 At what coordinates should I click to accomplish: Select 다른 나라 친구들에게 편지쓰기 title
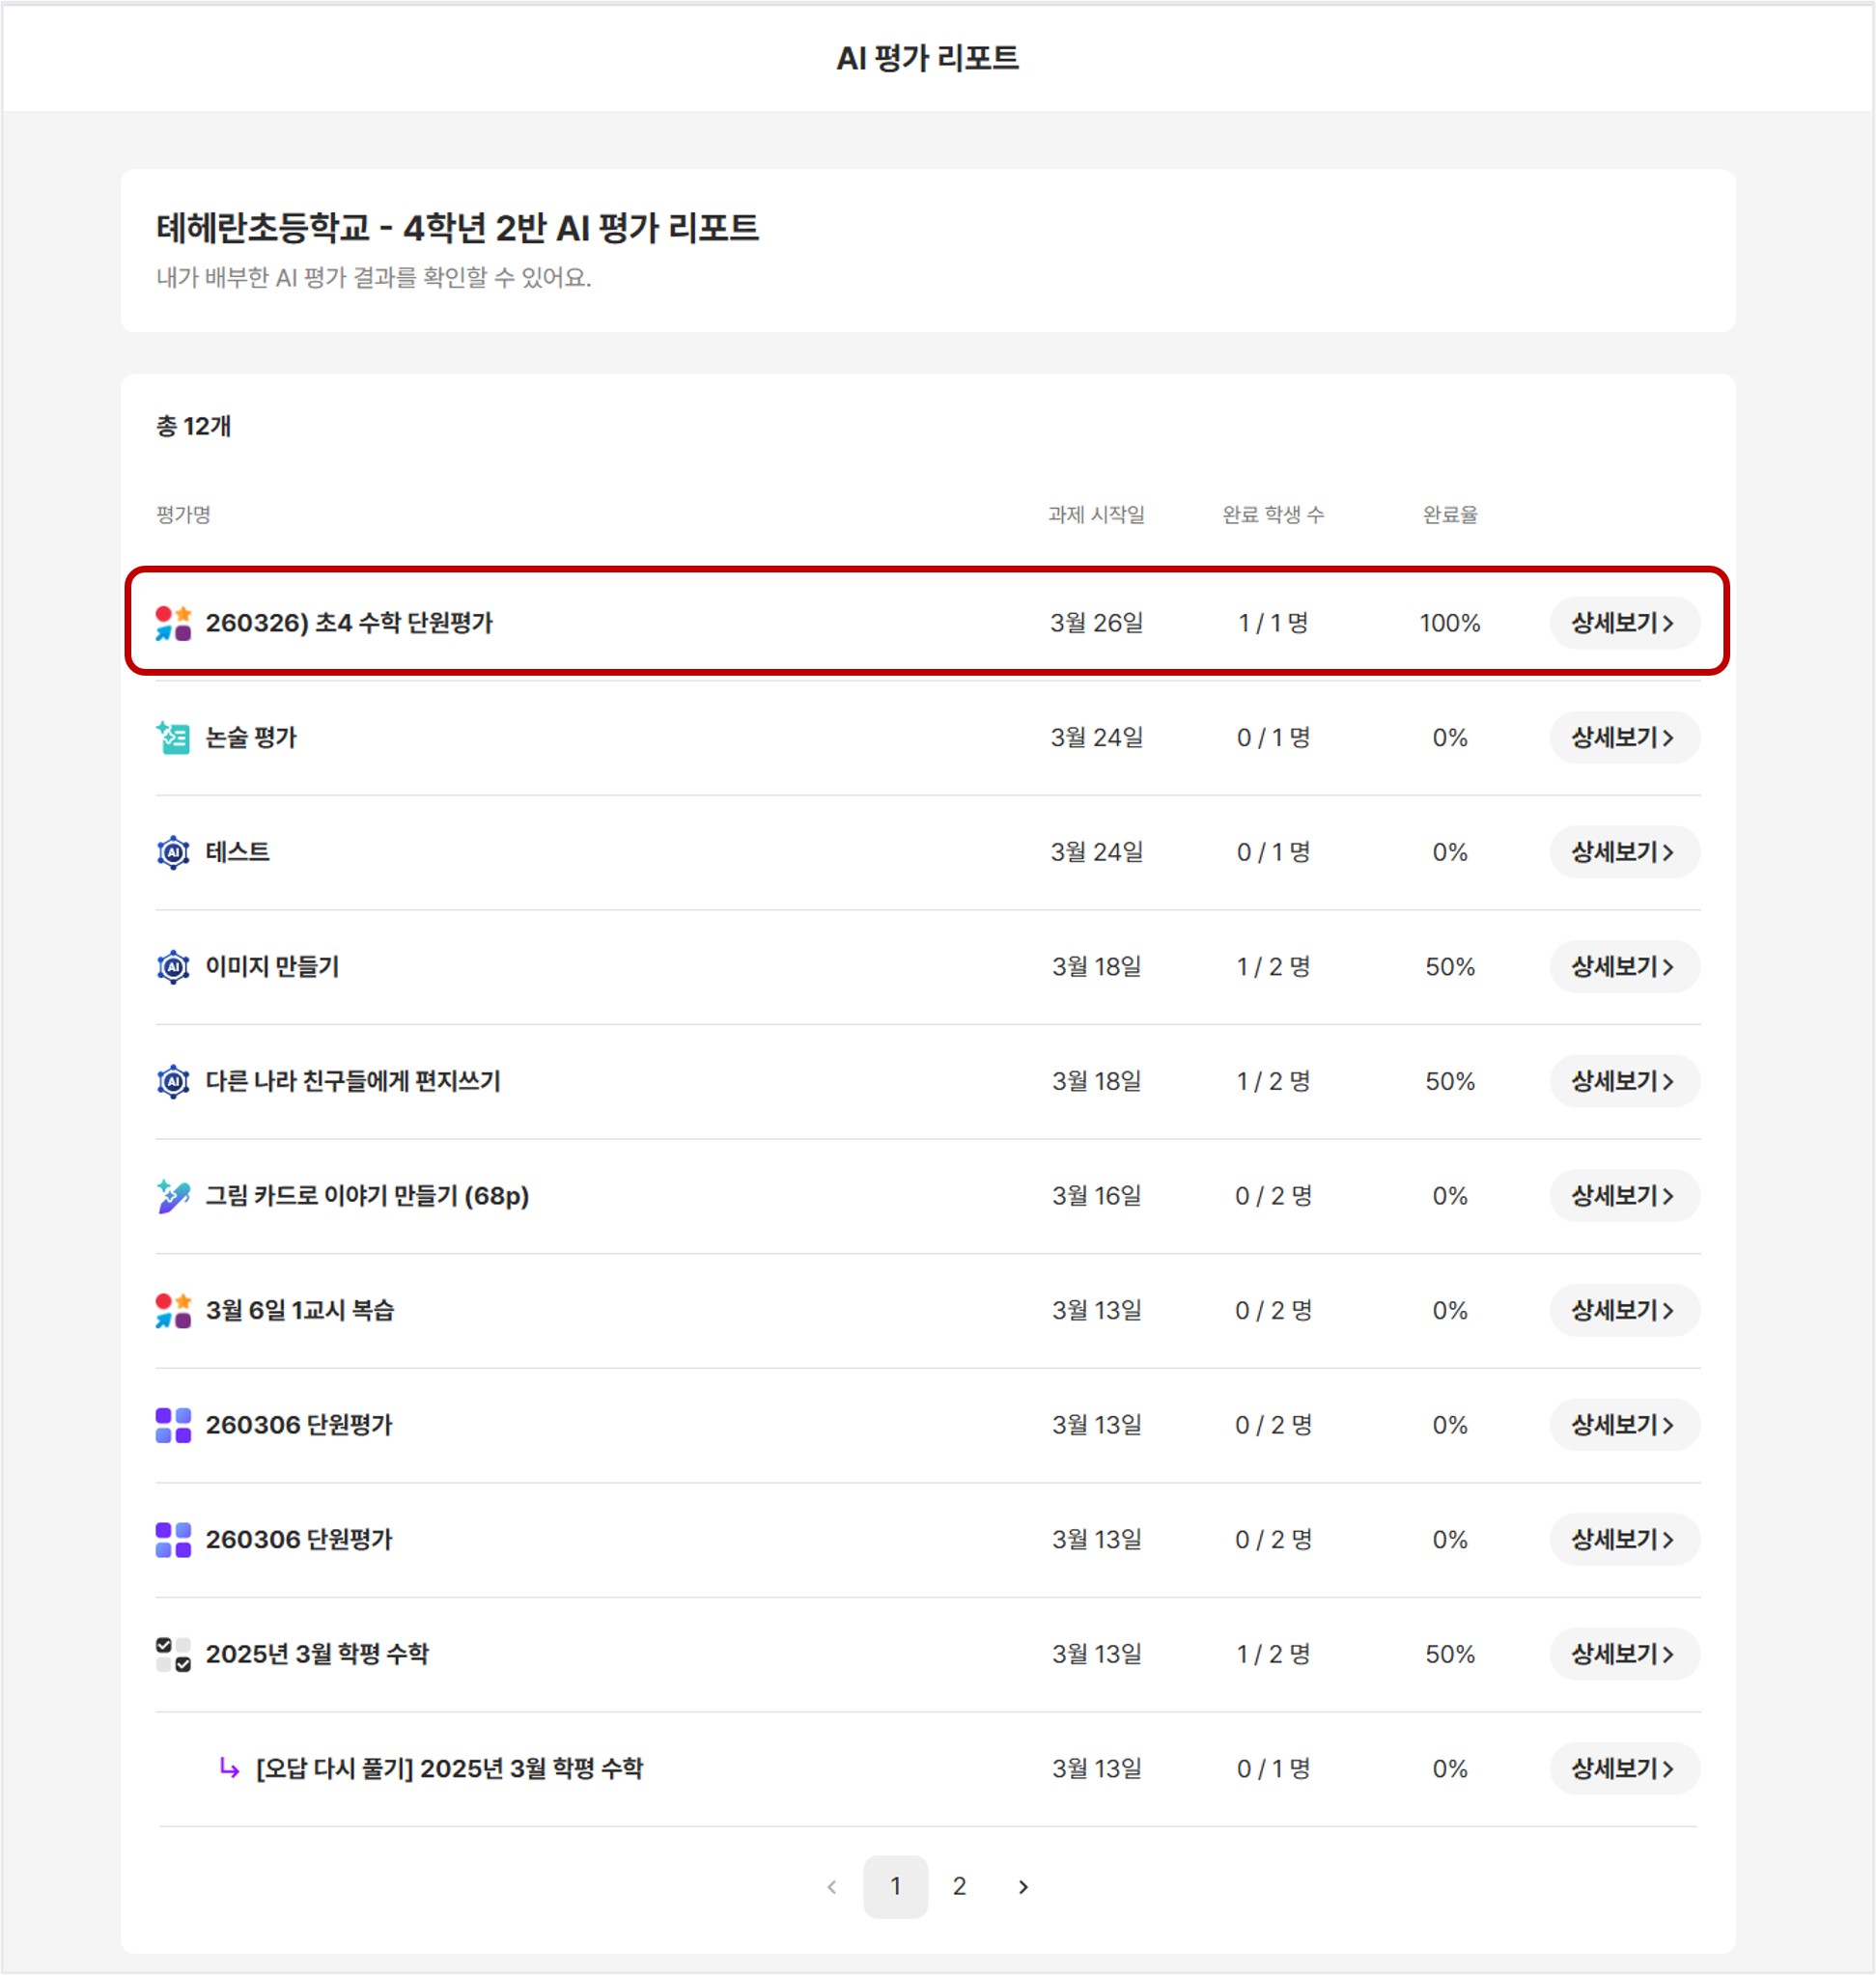(353, 1082)
